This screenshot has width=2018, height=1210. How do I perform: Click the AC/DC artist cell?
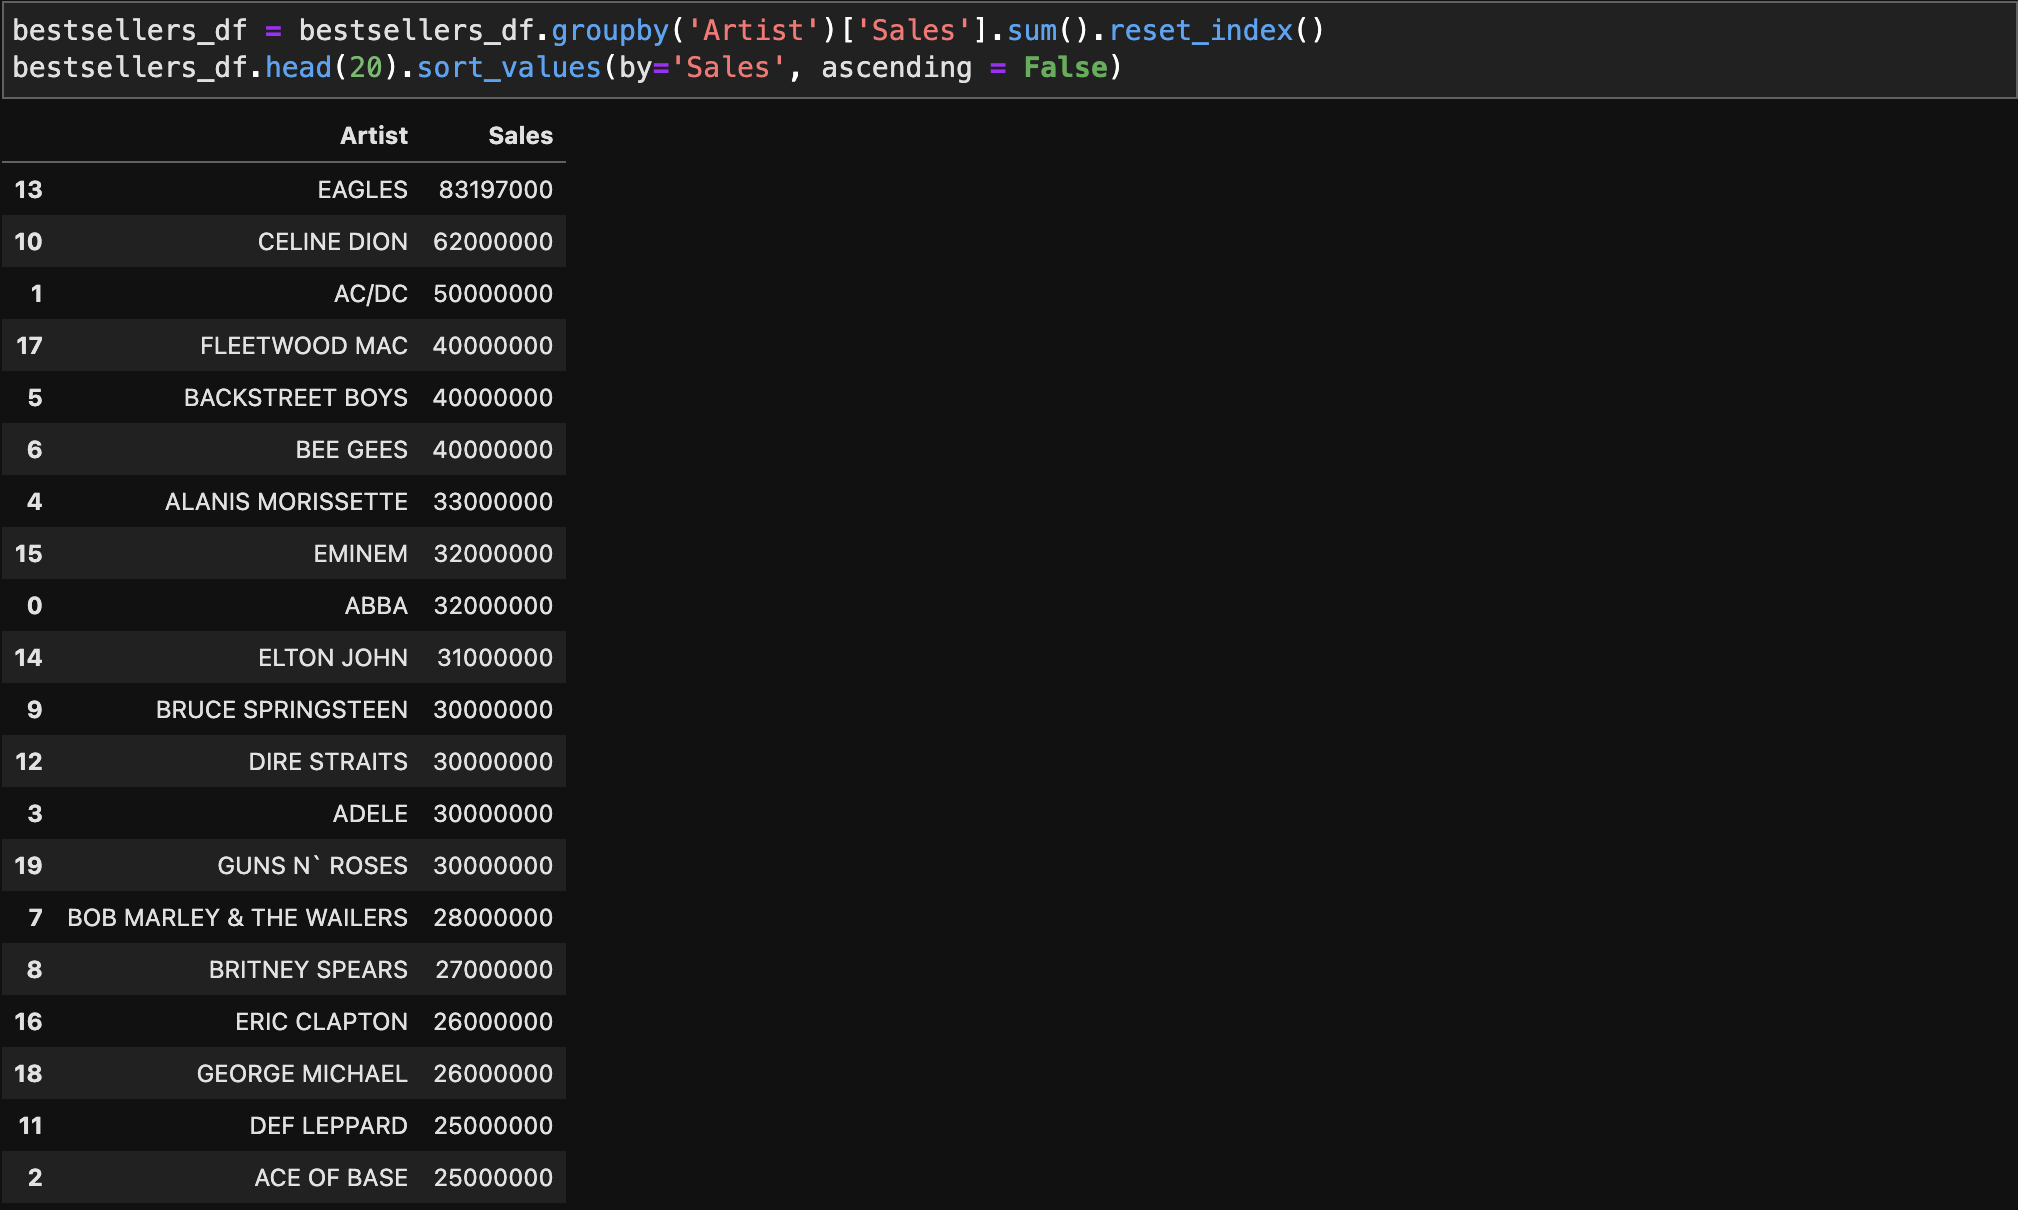coord(370,293)
